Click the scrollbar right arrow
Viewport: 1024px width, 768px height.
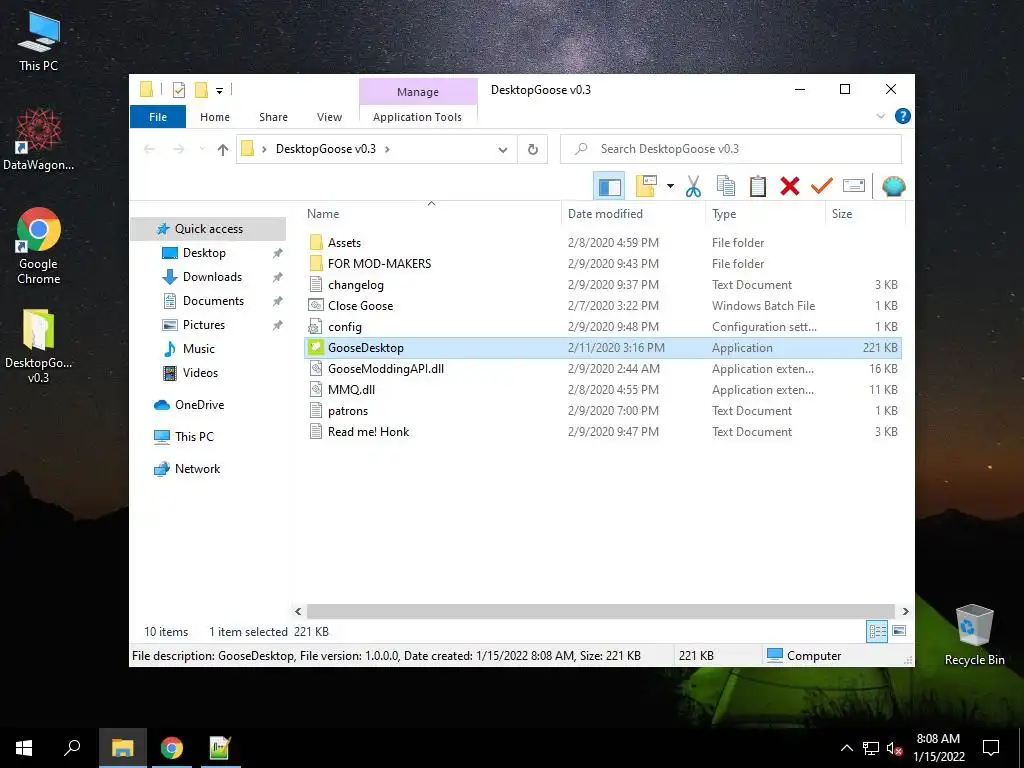pos(905,611)
